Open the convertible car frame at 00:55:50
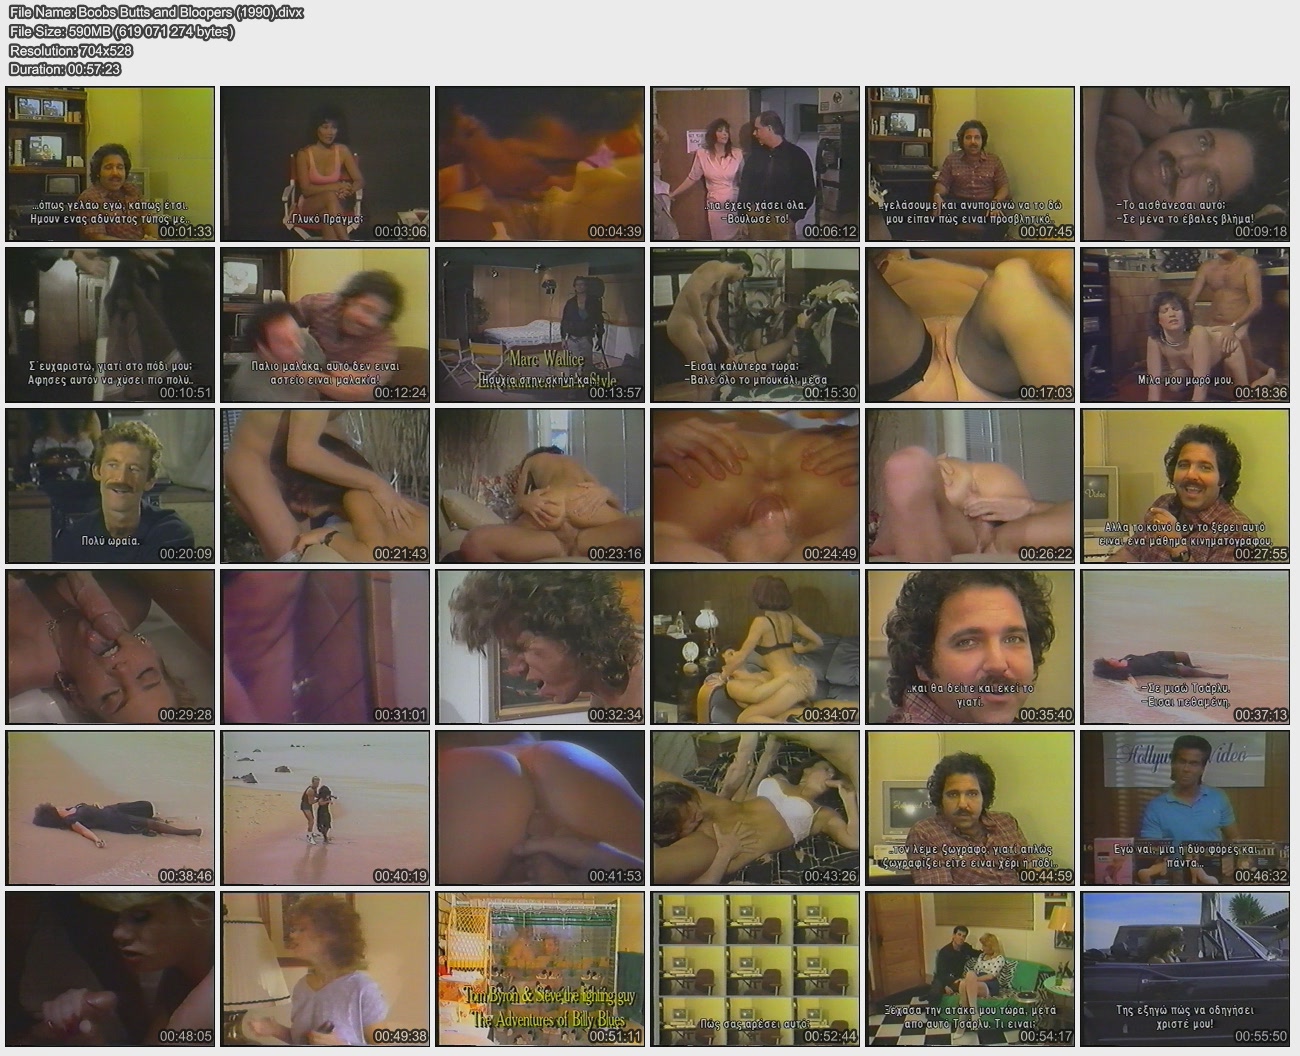This screenshot has height=1056, width=1300. pos(1185,970)
